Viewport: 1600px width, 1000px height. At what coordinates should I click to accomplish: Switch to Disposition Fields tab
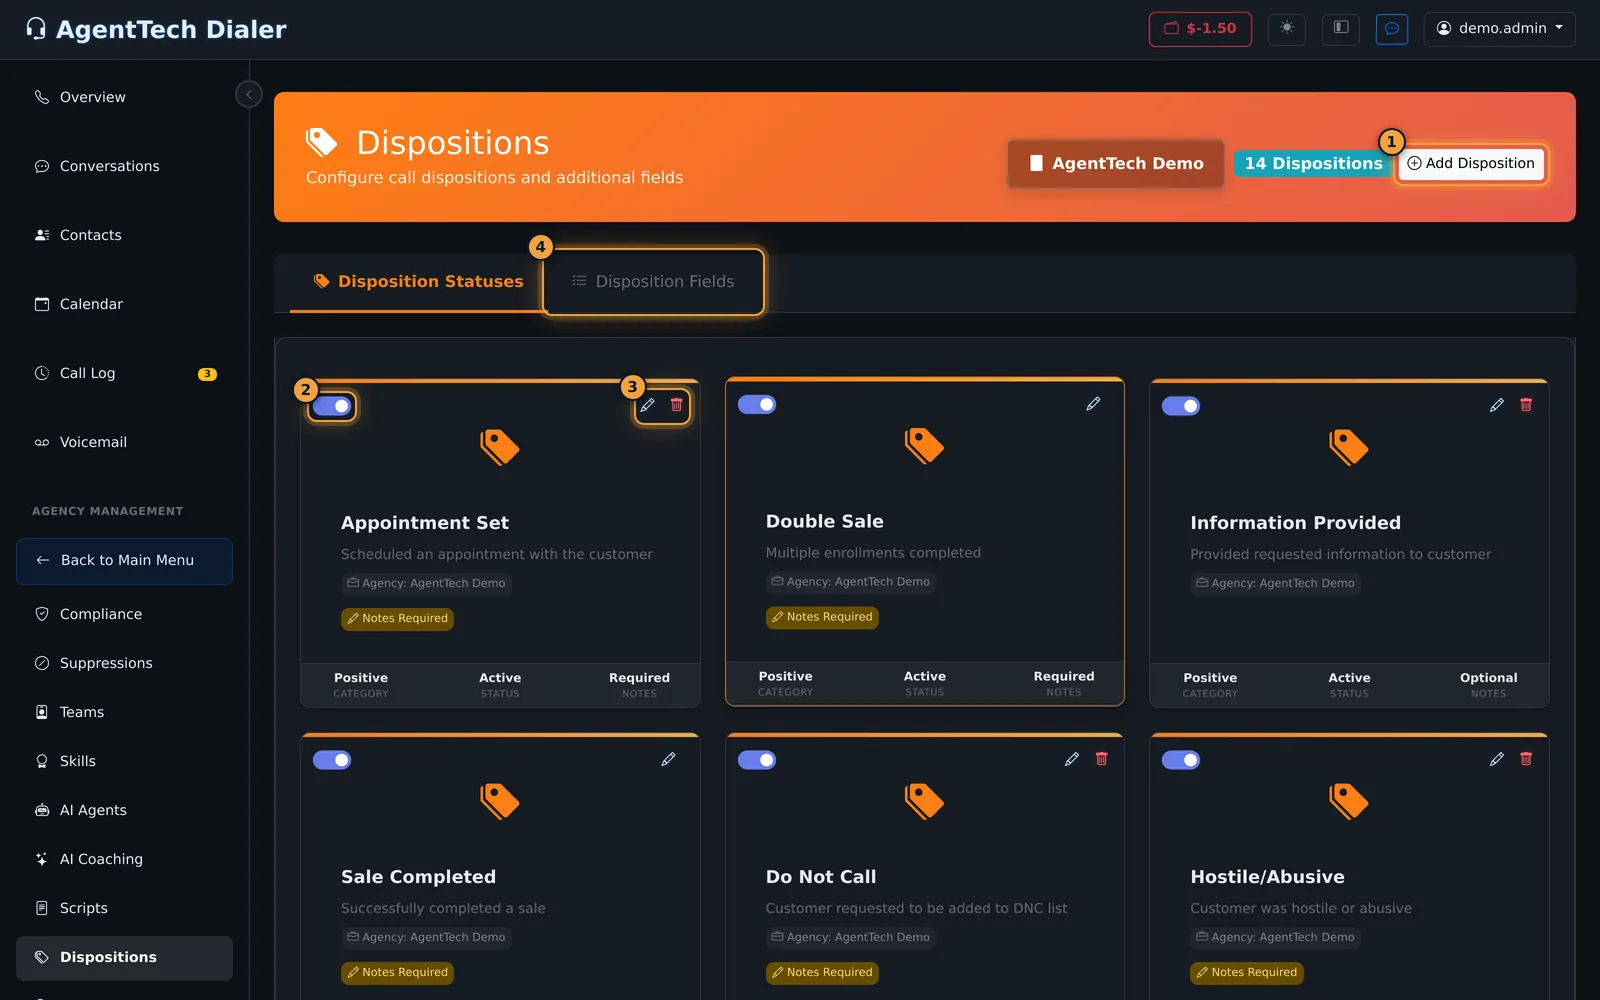[654, 282]
